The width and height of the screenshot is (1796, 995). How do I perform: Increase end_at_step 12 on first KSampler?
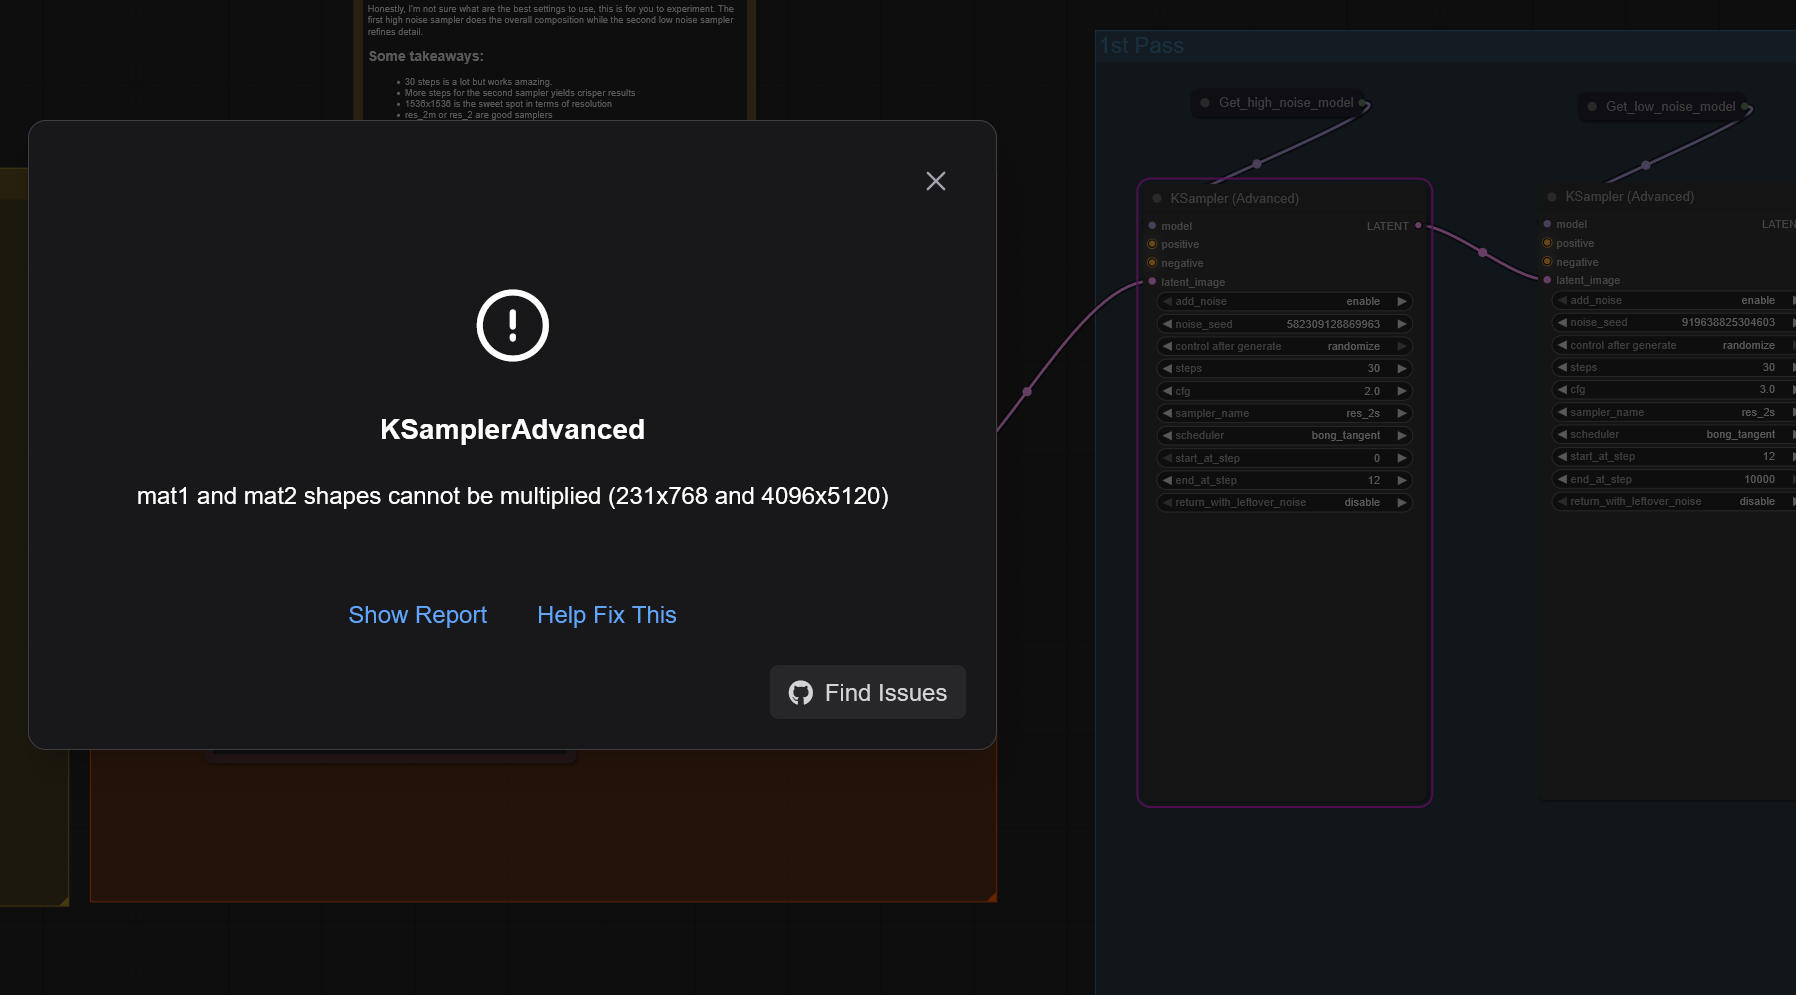pyautogui.click(x=1402, y=480)
